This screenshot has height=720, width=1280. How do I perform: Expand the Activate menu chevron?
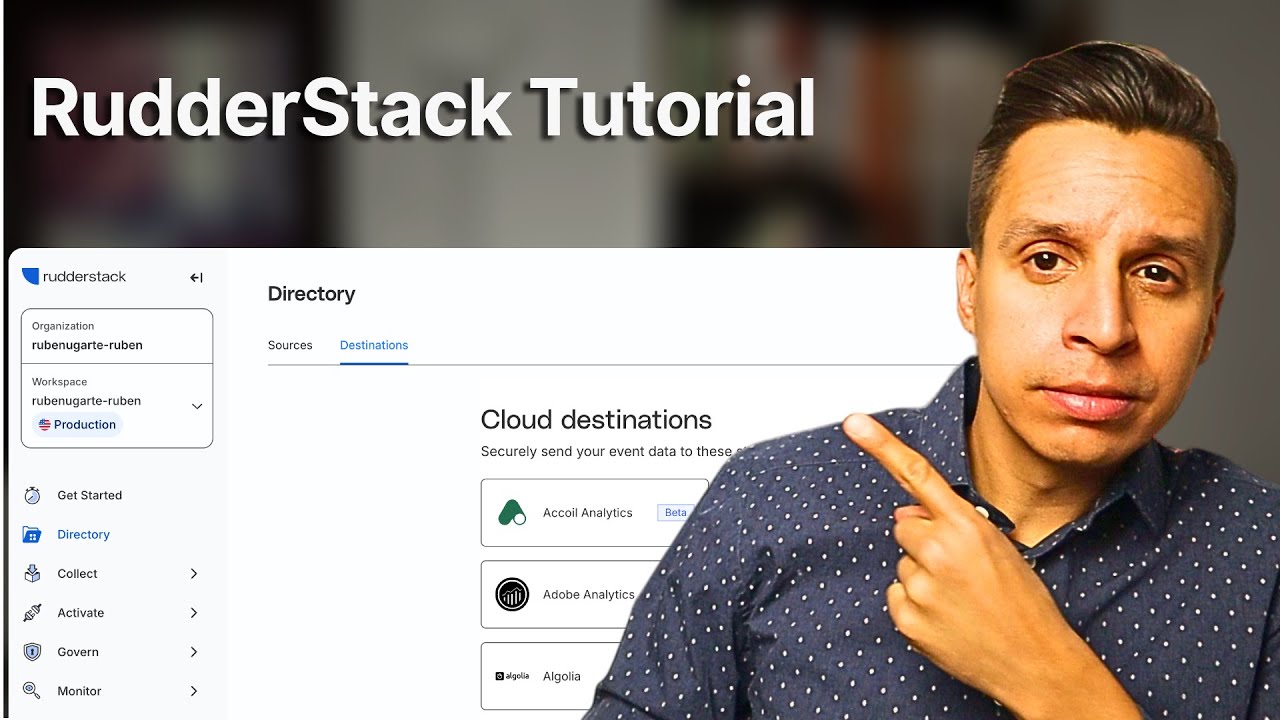point(194,613)
